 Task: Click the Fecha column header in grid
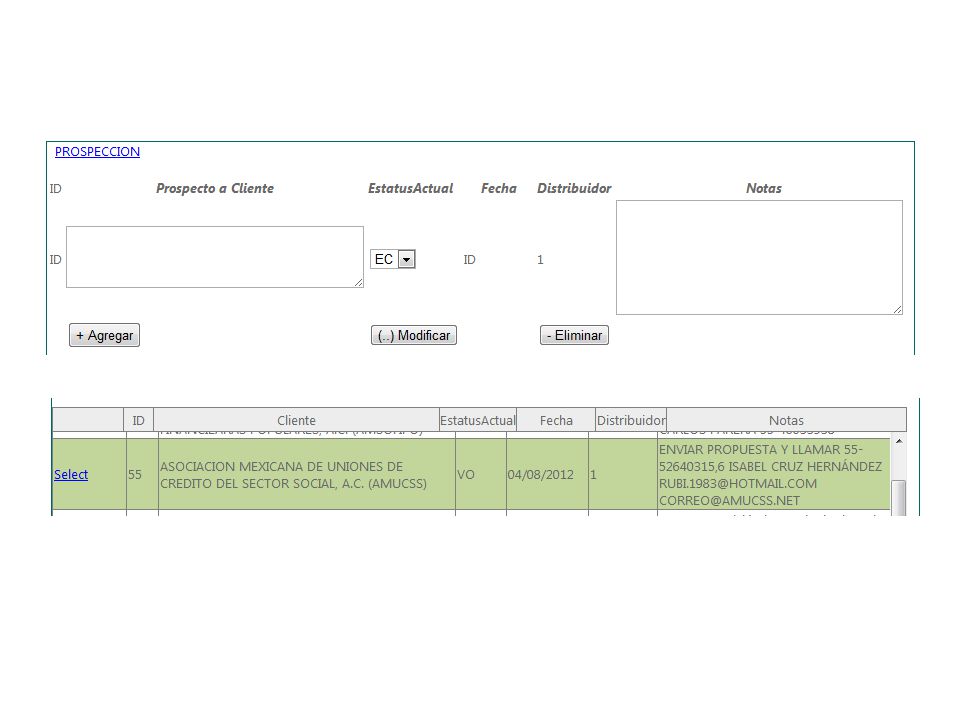(556, 420)
